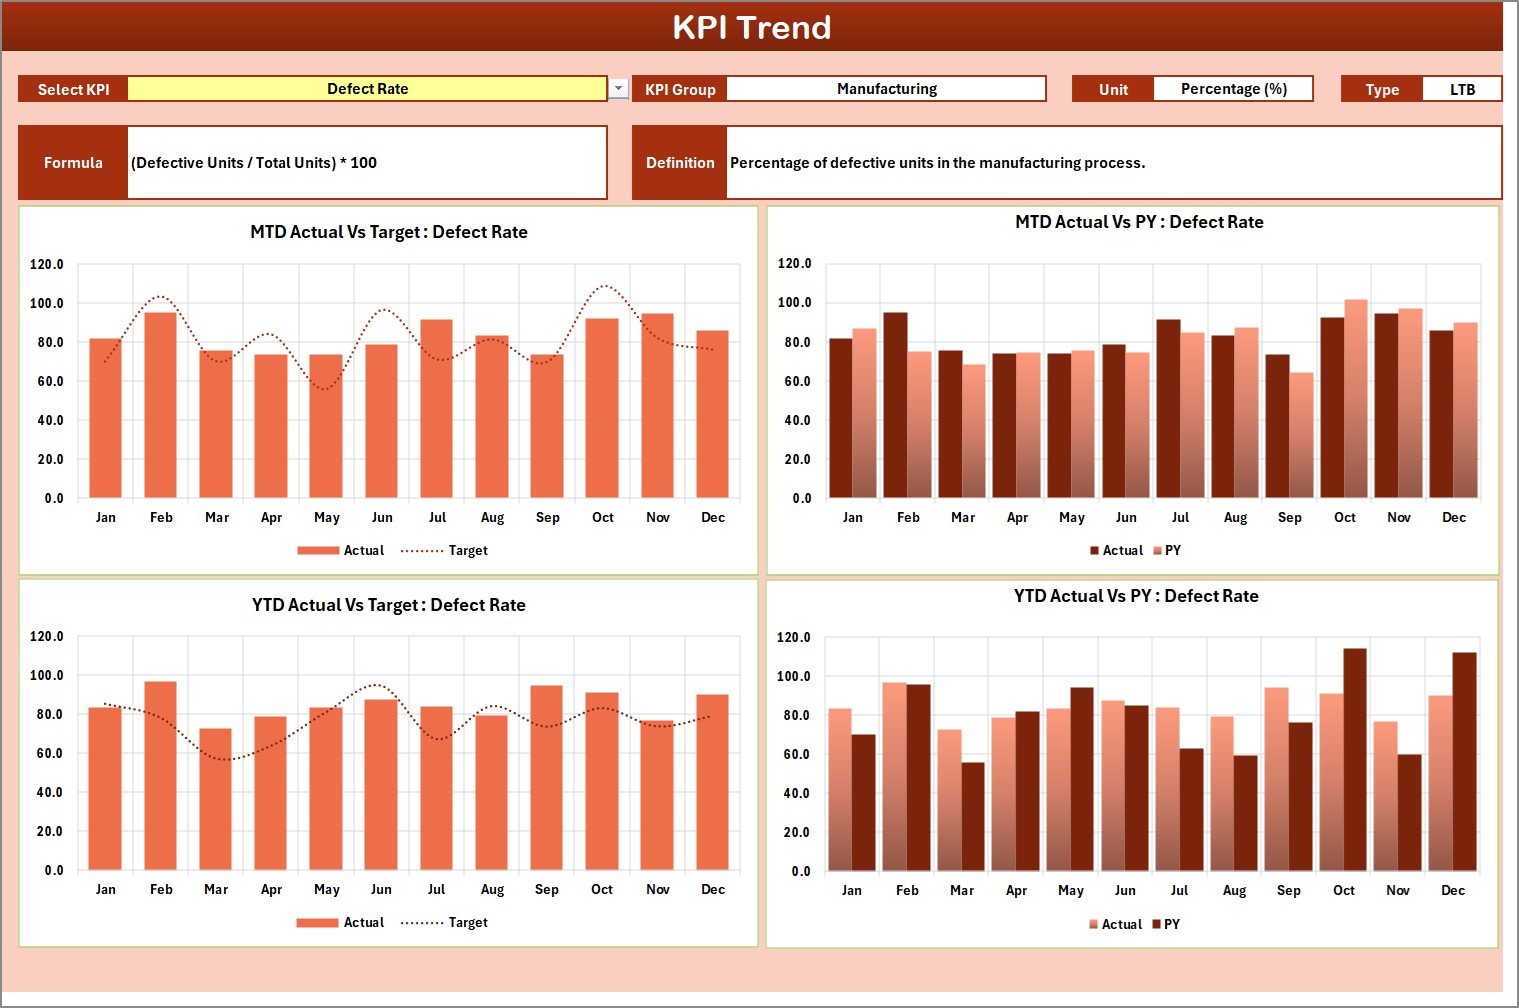Click the MTD Actual Vs Target chart title

[x=389, y=232]
